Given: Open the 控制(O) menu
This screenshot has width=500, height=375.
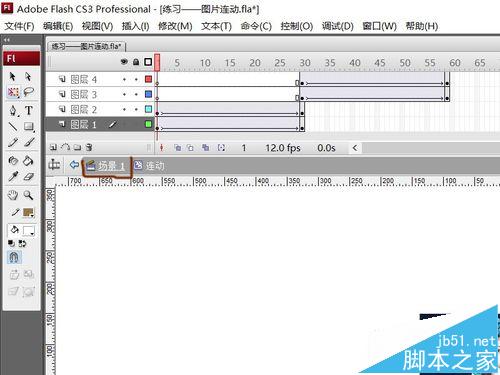Looking at the screenshot, I should click(x=297, y=26).
